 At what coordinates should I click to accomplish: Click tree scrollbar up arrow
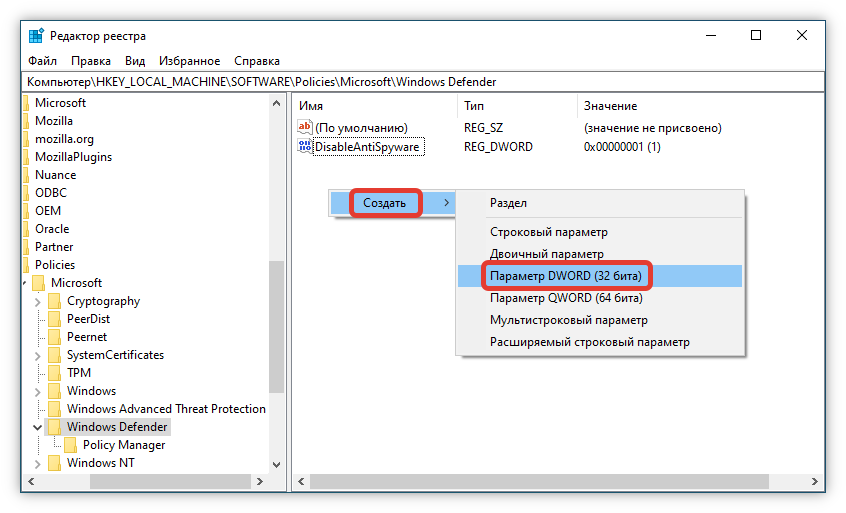[276, 103]
